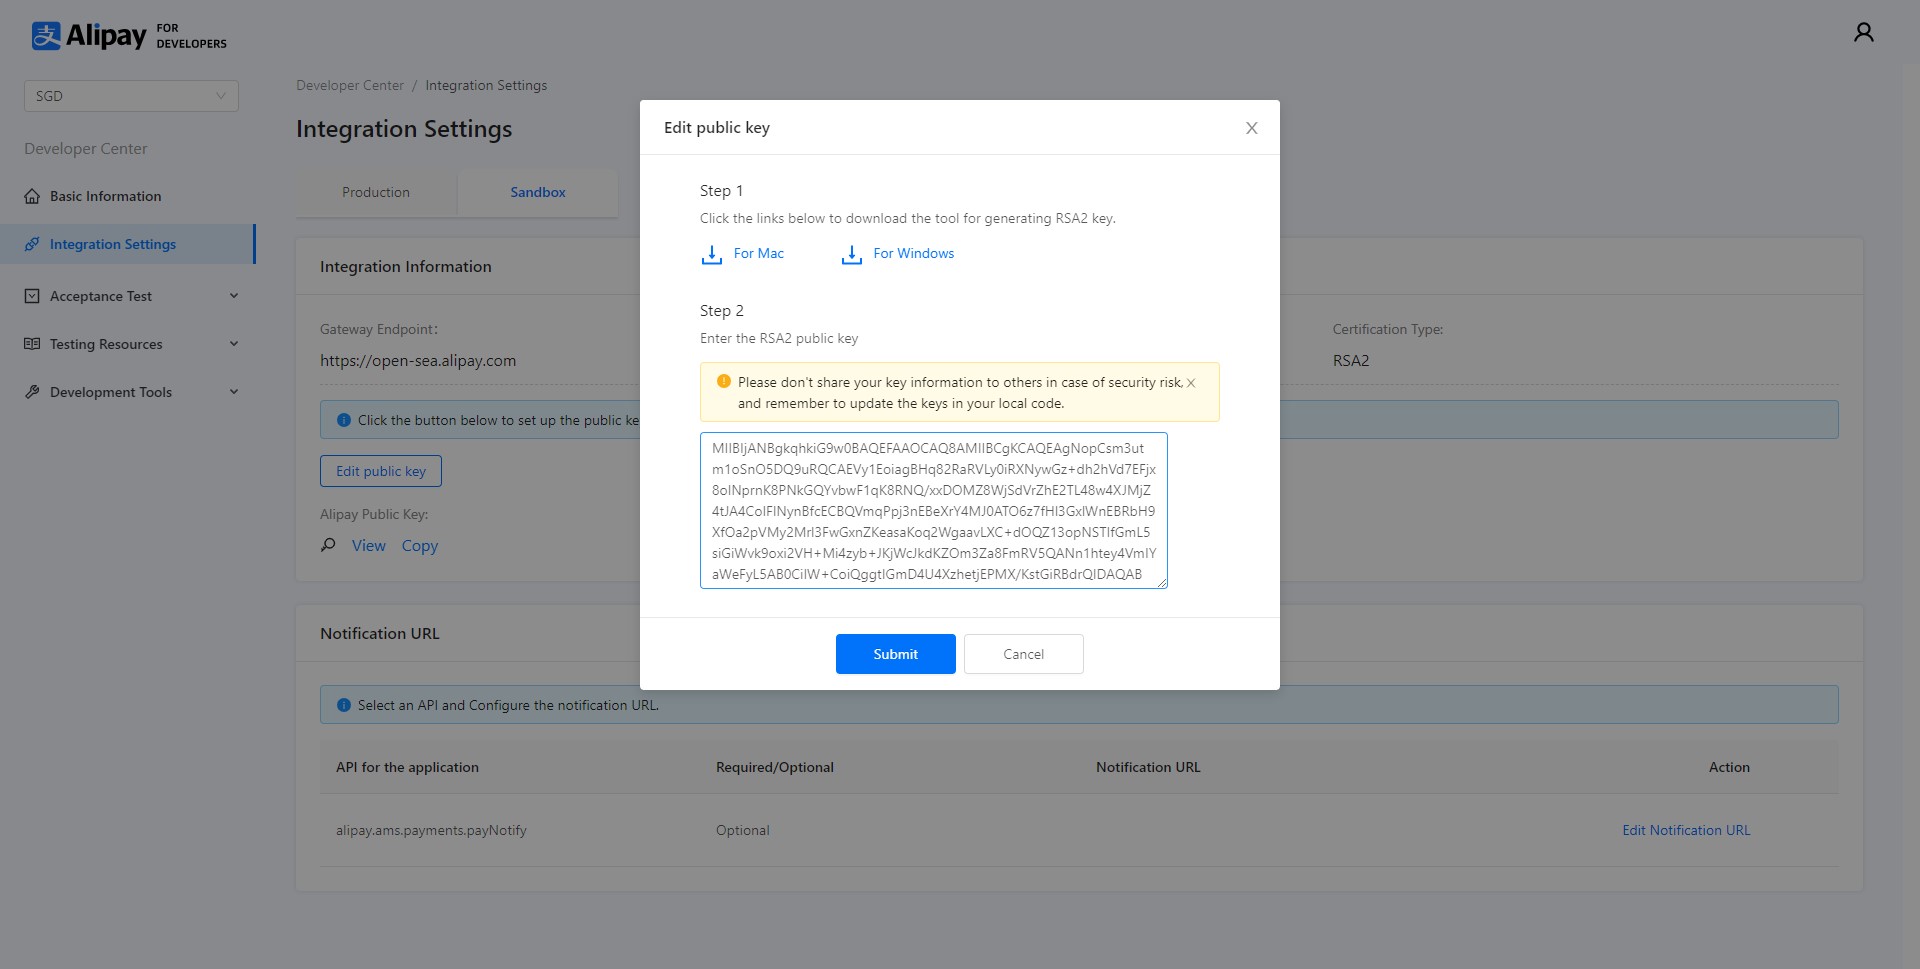The image size is (1920, 969).
Task: Select the Sandbox tab
Action: point(537,192)
